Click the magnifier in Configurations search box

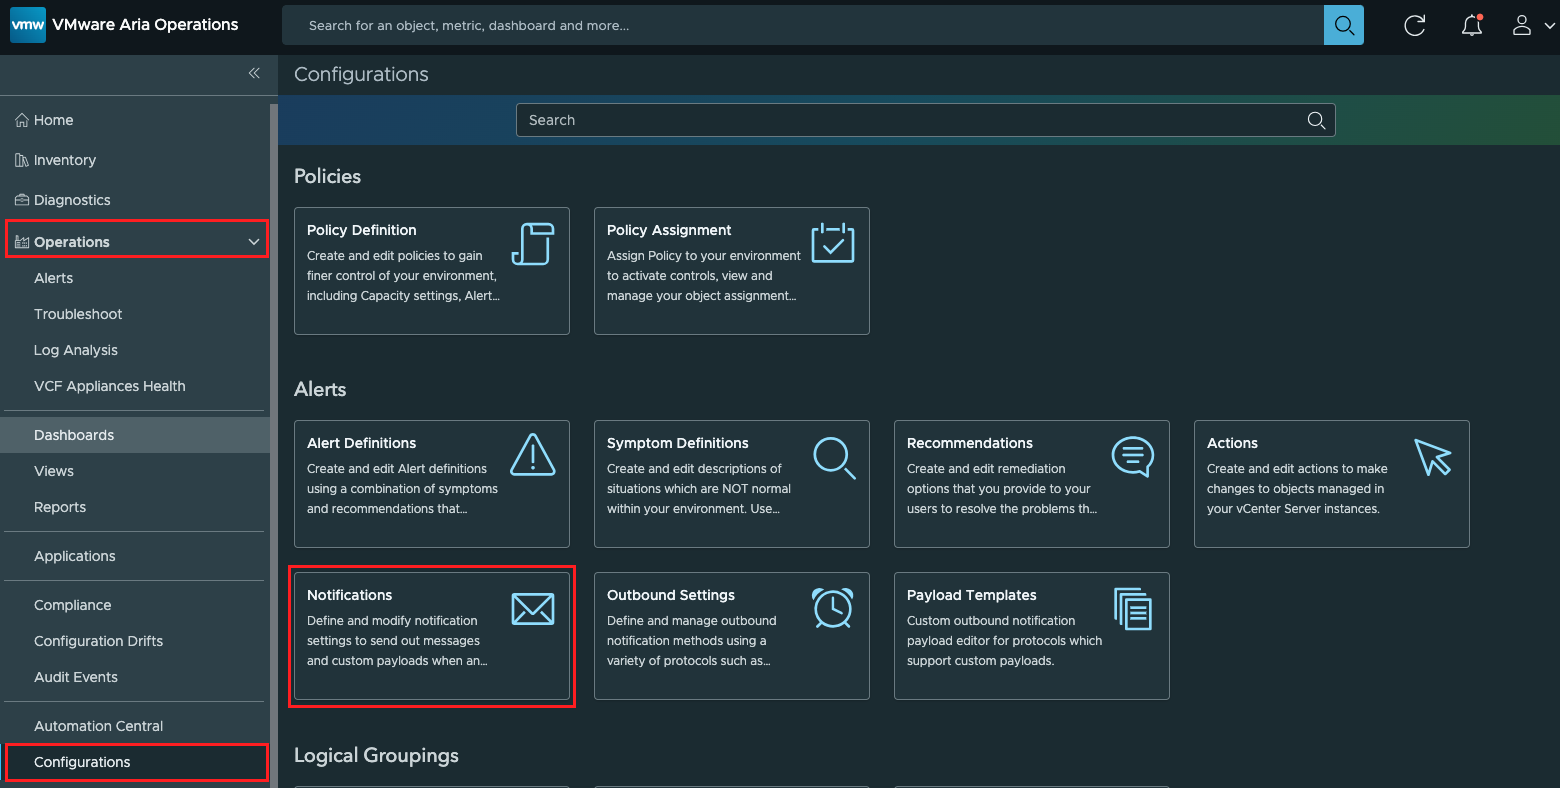1316,120
